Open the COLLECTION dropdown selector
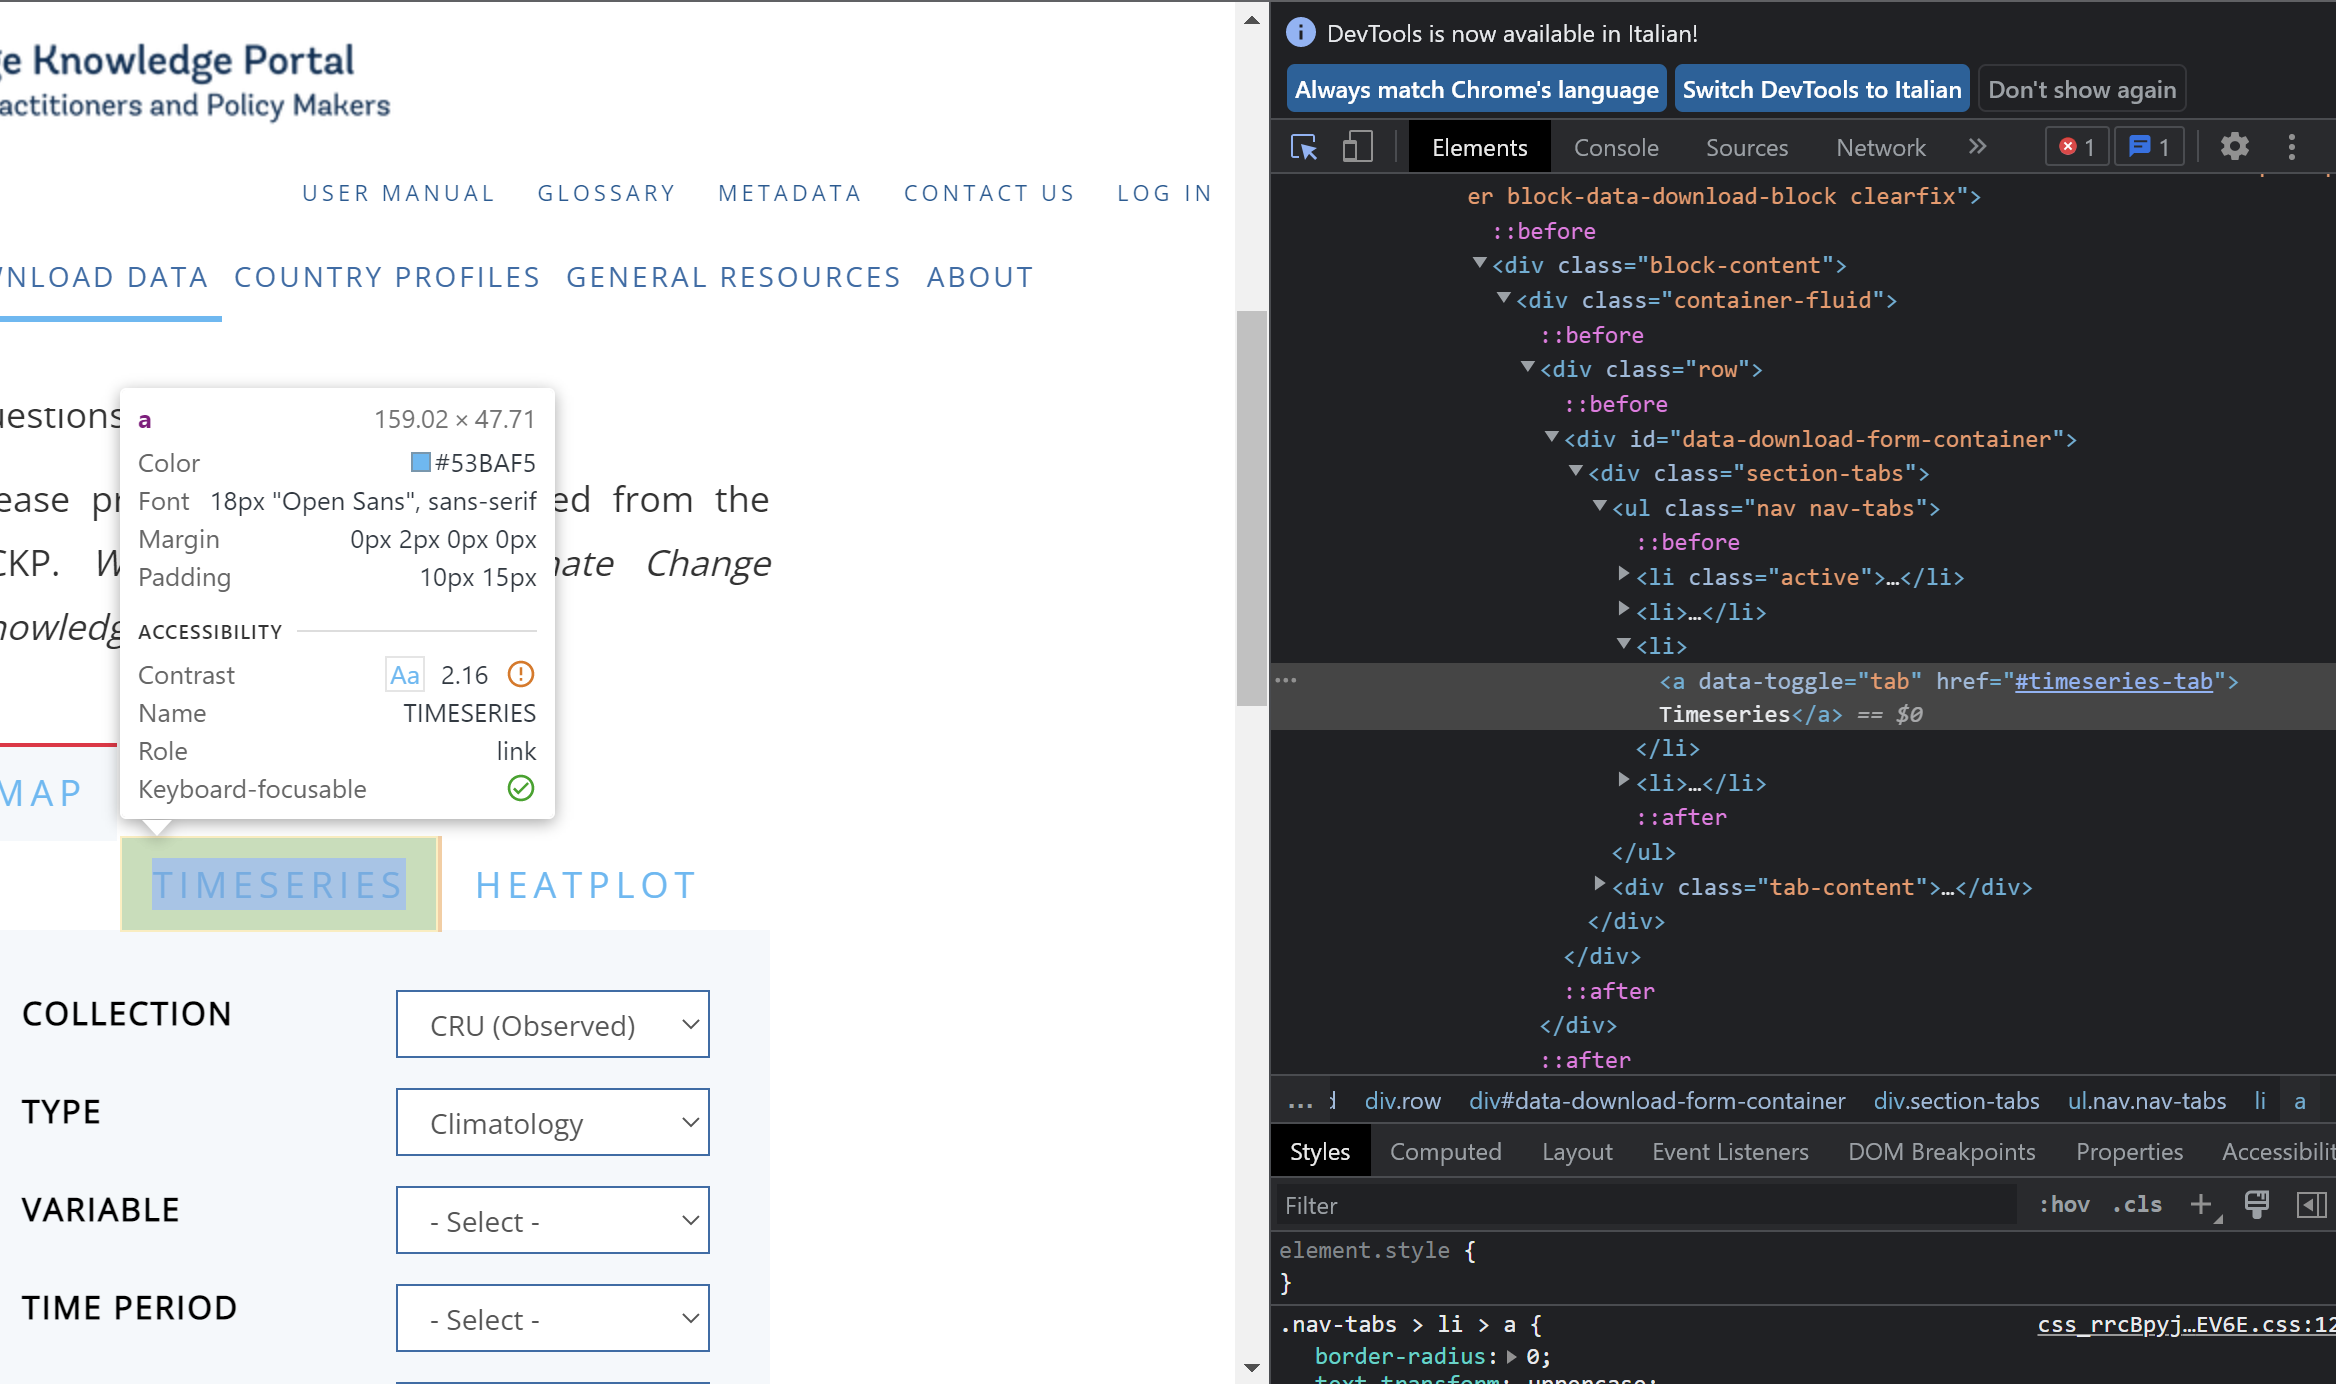 550,1025
